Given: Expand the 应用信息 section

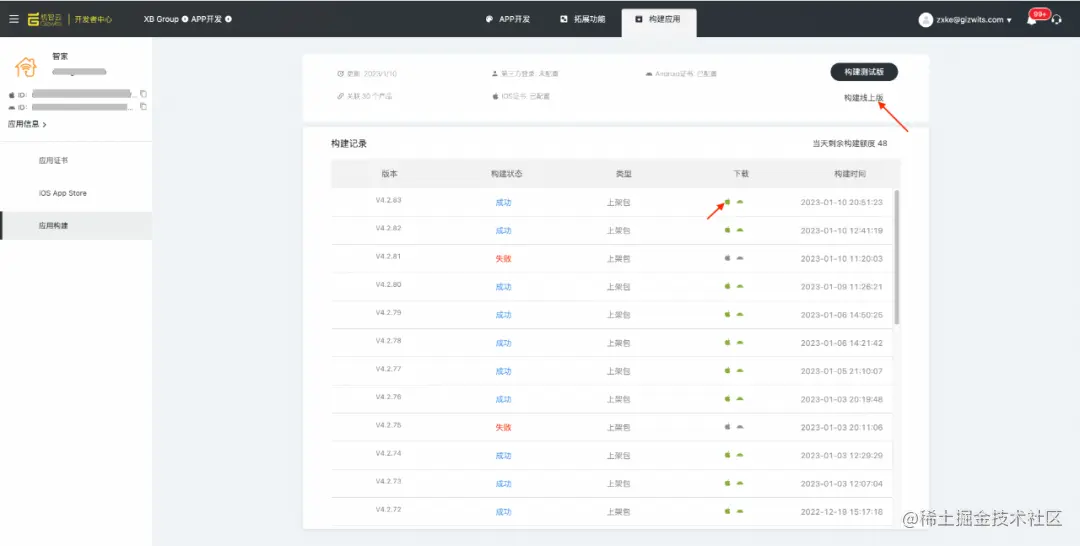Looking at the screenshot, I should coord(28,125).
